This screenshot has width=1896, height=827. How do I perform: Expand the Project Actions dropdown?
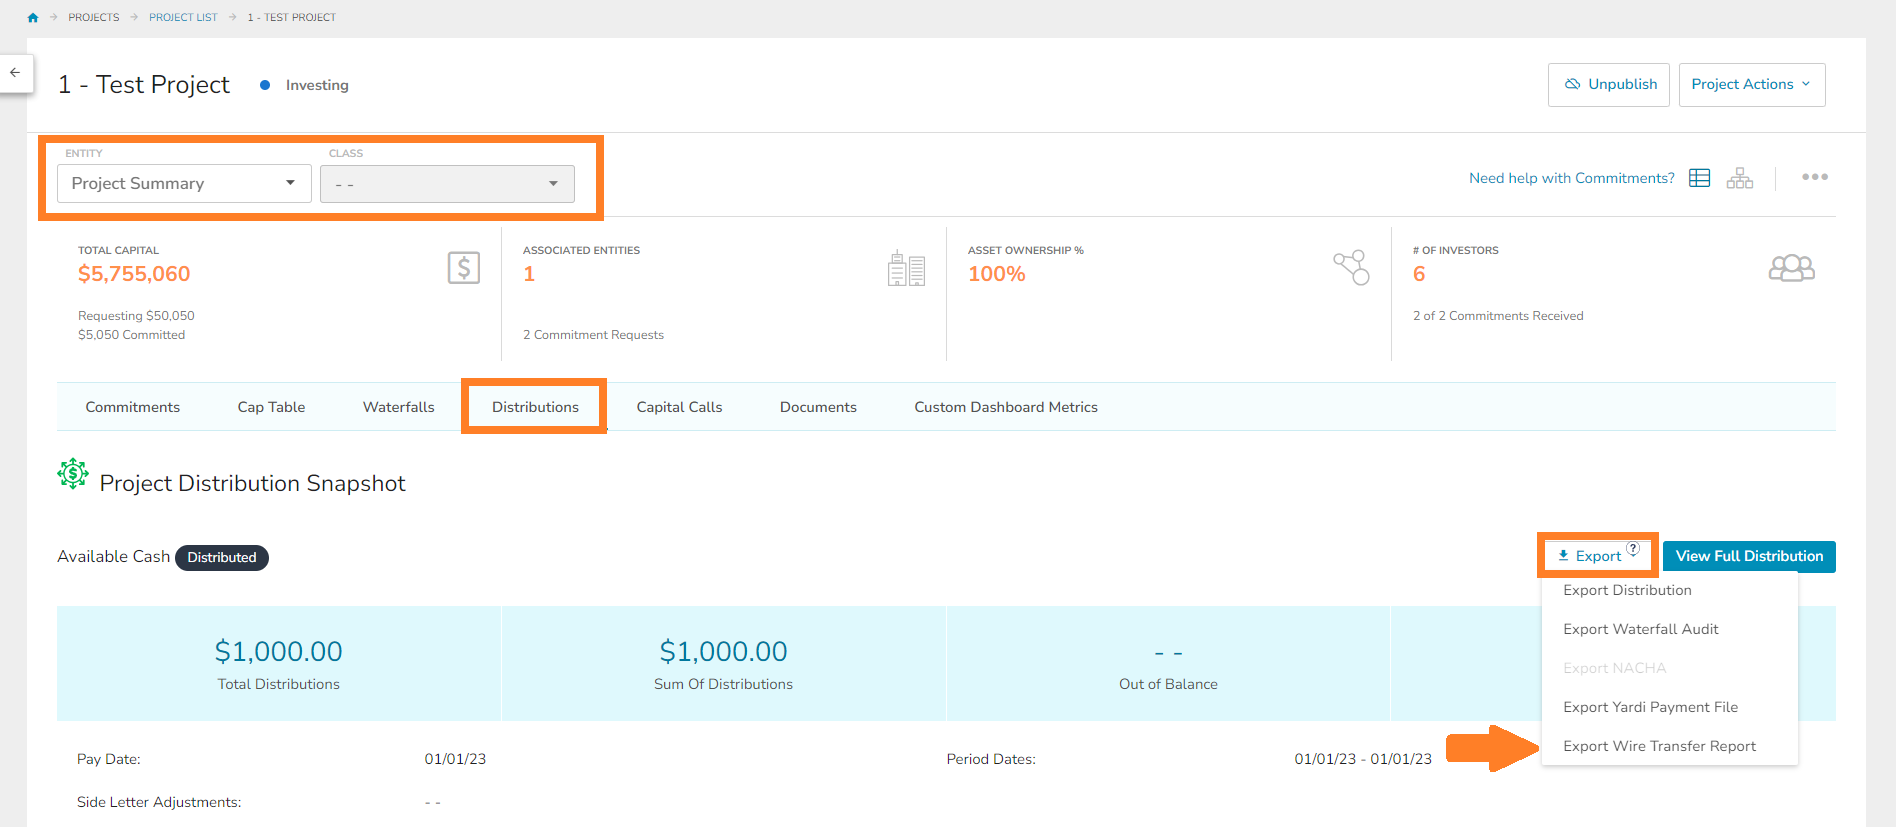click(x=1752, y=85)
